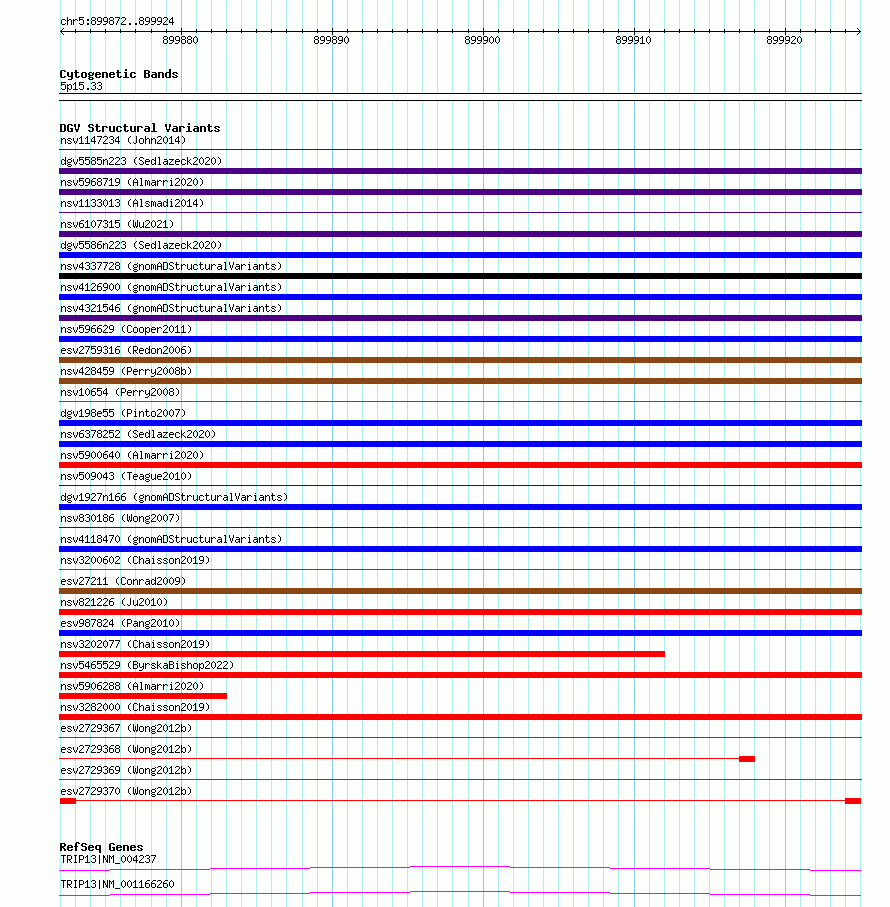
Task: Open variant esv2729369 (Wong2012b)
Action: click(125, 770)
